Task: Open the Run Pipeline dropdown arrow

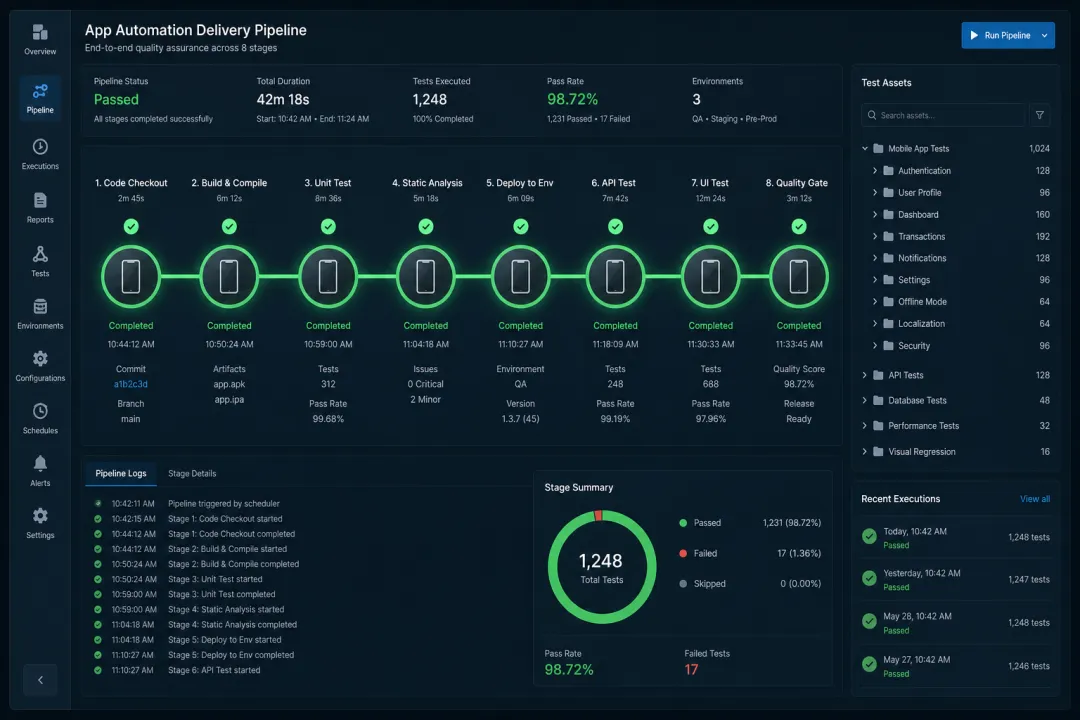Action: pos(1045,35)
